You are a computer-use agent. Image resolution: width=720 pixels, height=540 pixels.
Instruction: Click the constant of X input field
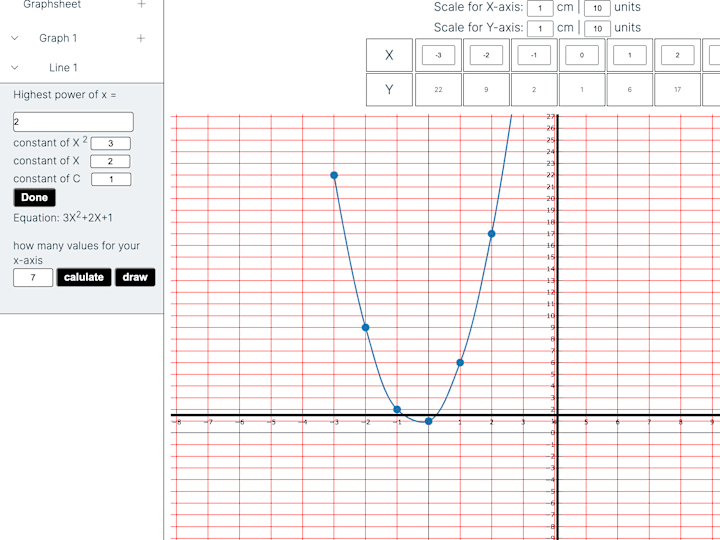tap(110, 161)
